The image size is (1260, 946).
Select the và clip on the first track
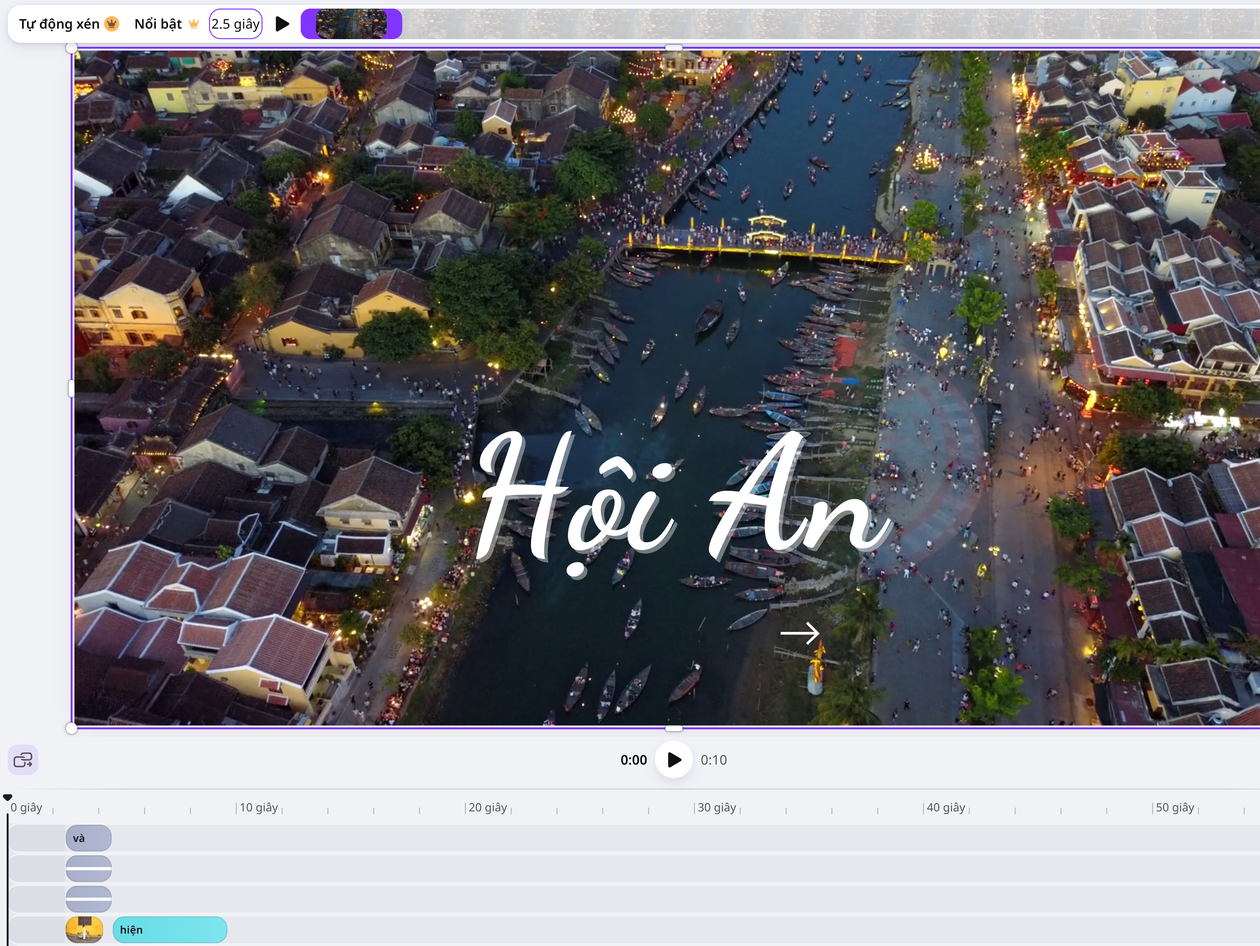(x=89, y=838)
